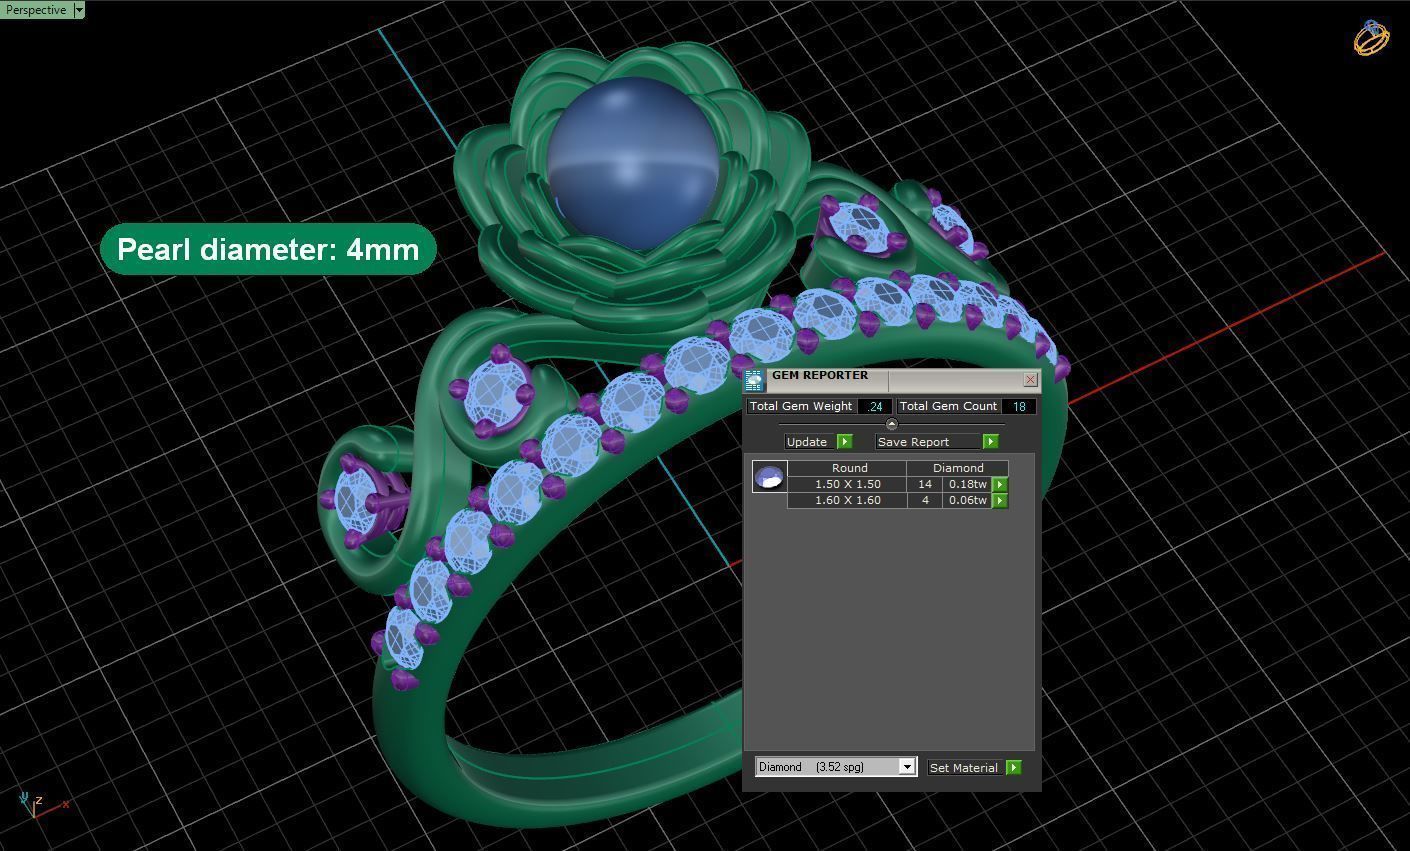Click the round diamond gem thumbnail
This screenshot has height=851, width=1410.
click(770, 476)
